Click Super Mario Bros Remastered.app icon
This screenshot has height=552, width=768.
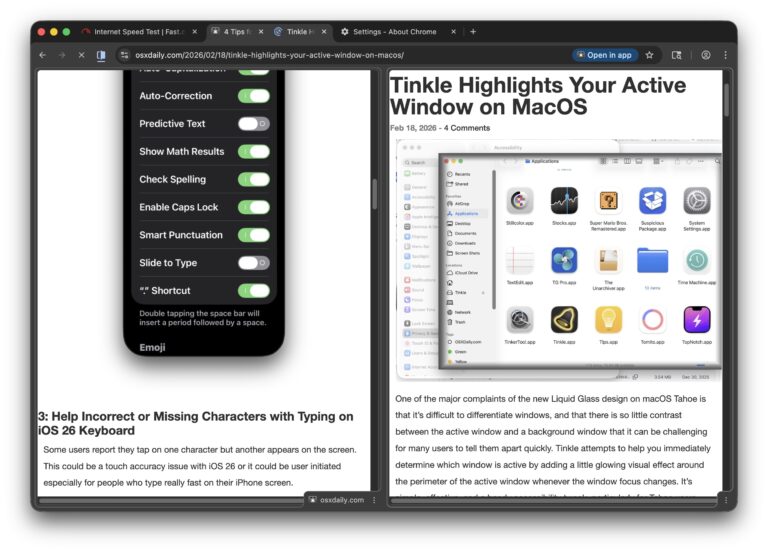(x=608, y=201)
